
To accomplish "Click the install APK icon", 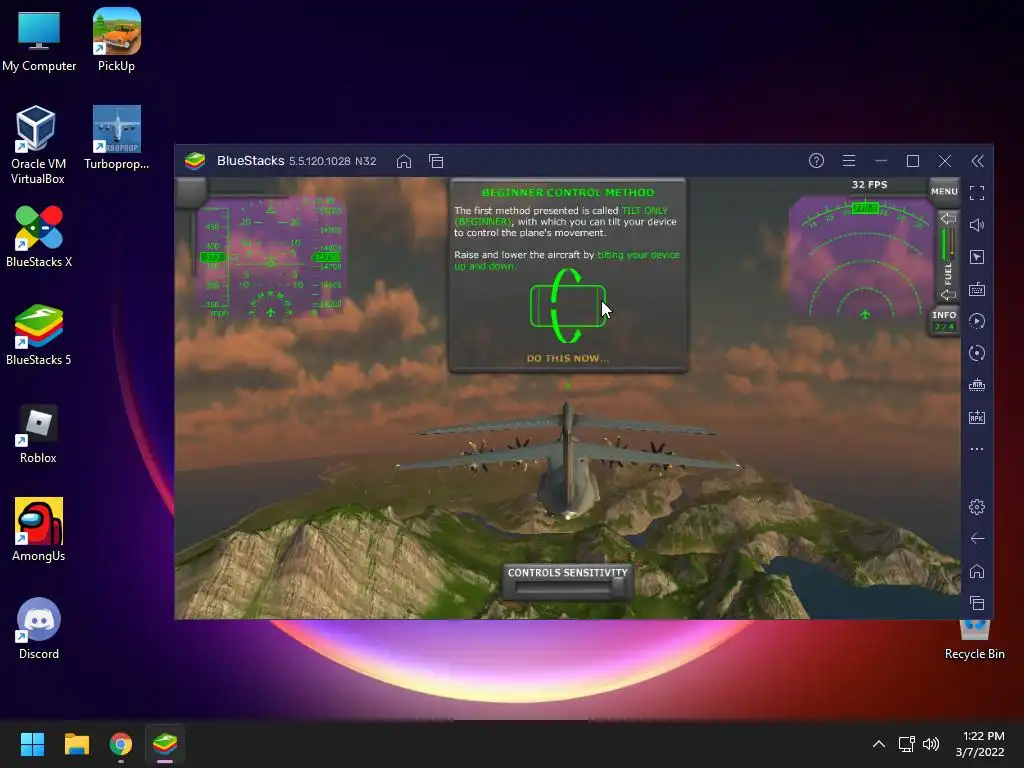I will [x=977, y=417].
